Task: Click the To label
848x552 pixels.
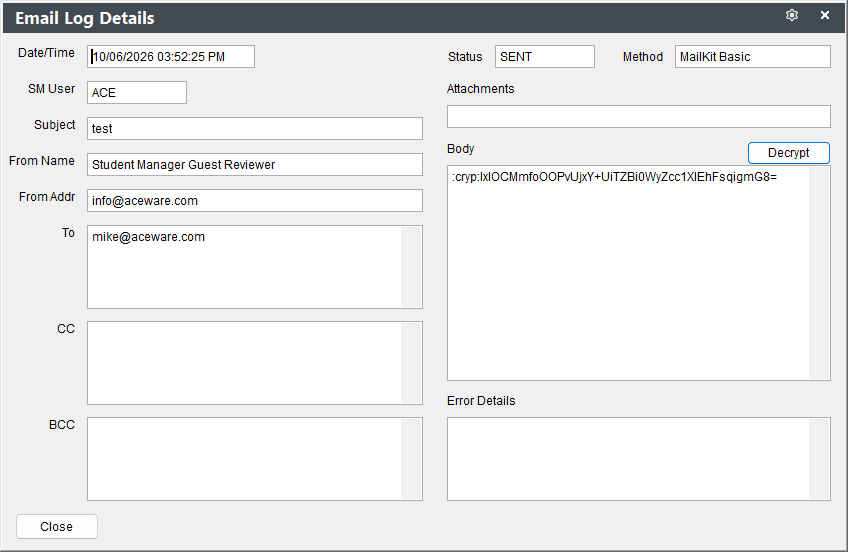Action: pyautogui.click(x=68, y=233)
